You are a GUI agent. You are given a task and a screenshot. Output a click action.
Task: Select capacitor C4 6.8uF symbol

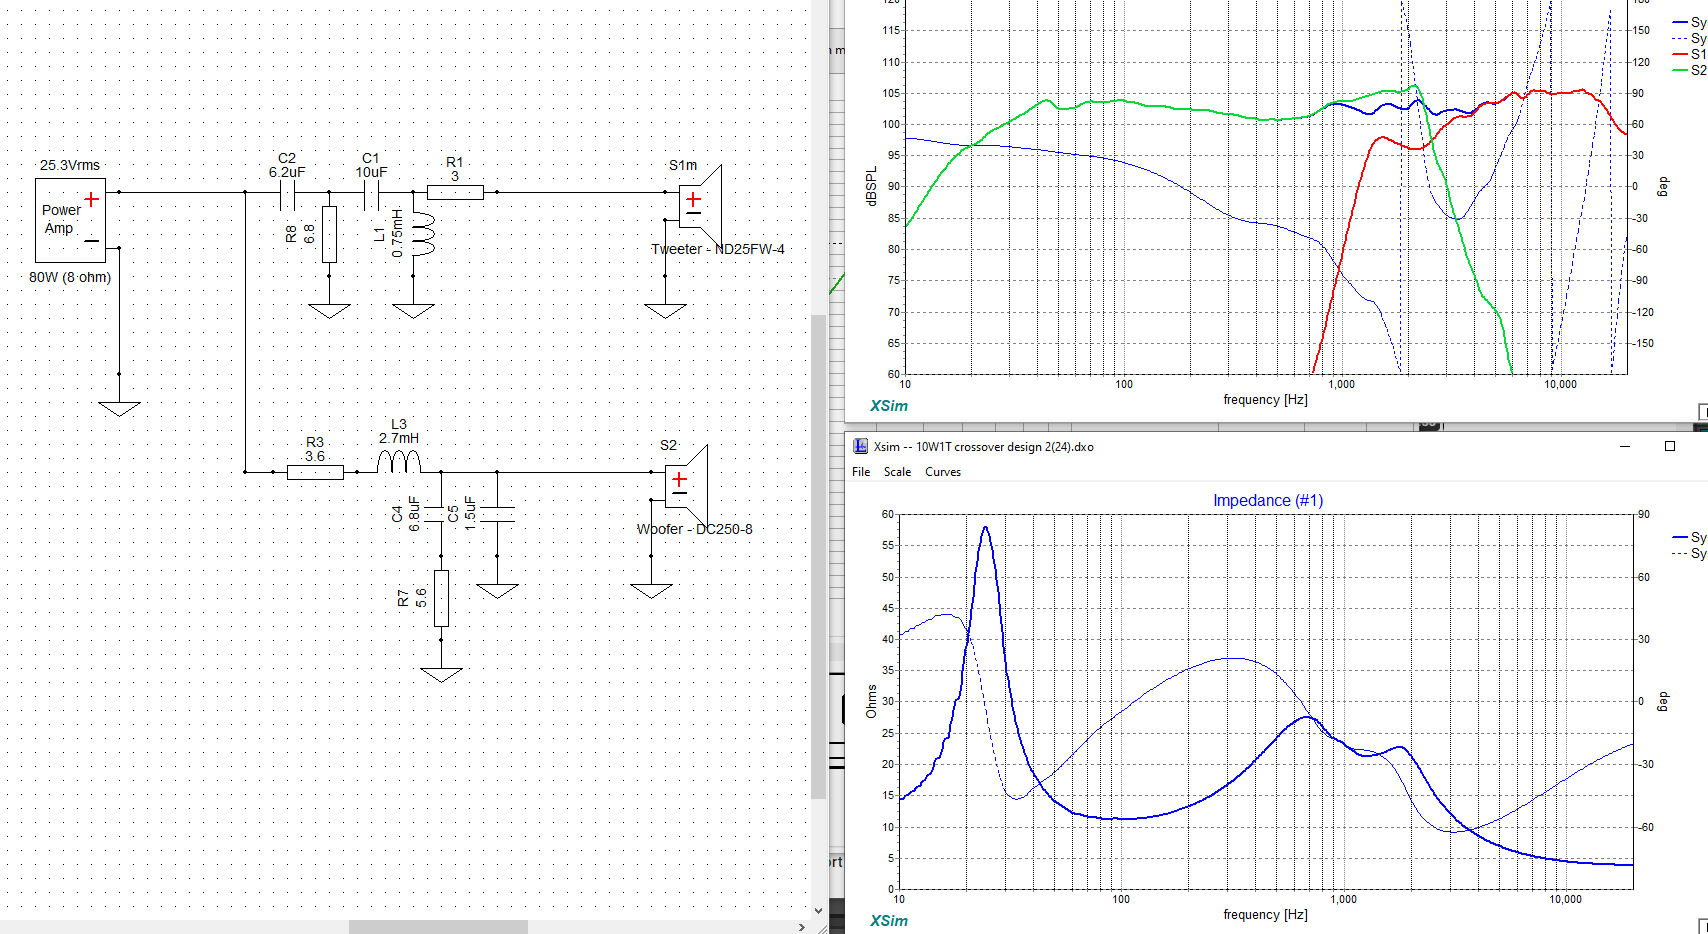tap(433, 514)
